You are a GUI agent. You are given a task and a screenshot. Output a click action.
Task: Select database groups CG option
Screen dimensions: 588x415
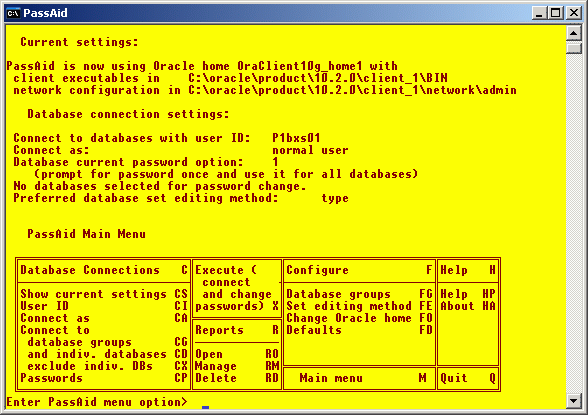tap(107, 342)
